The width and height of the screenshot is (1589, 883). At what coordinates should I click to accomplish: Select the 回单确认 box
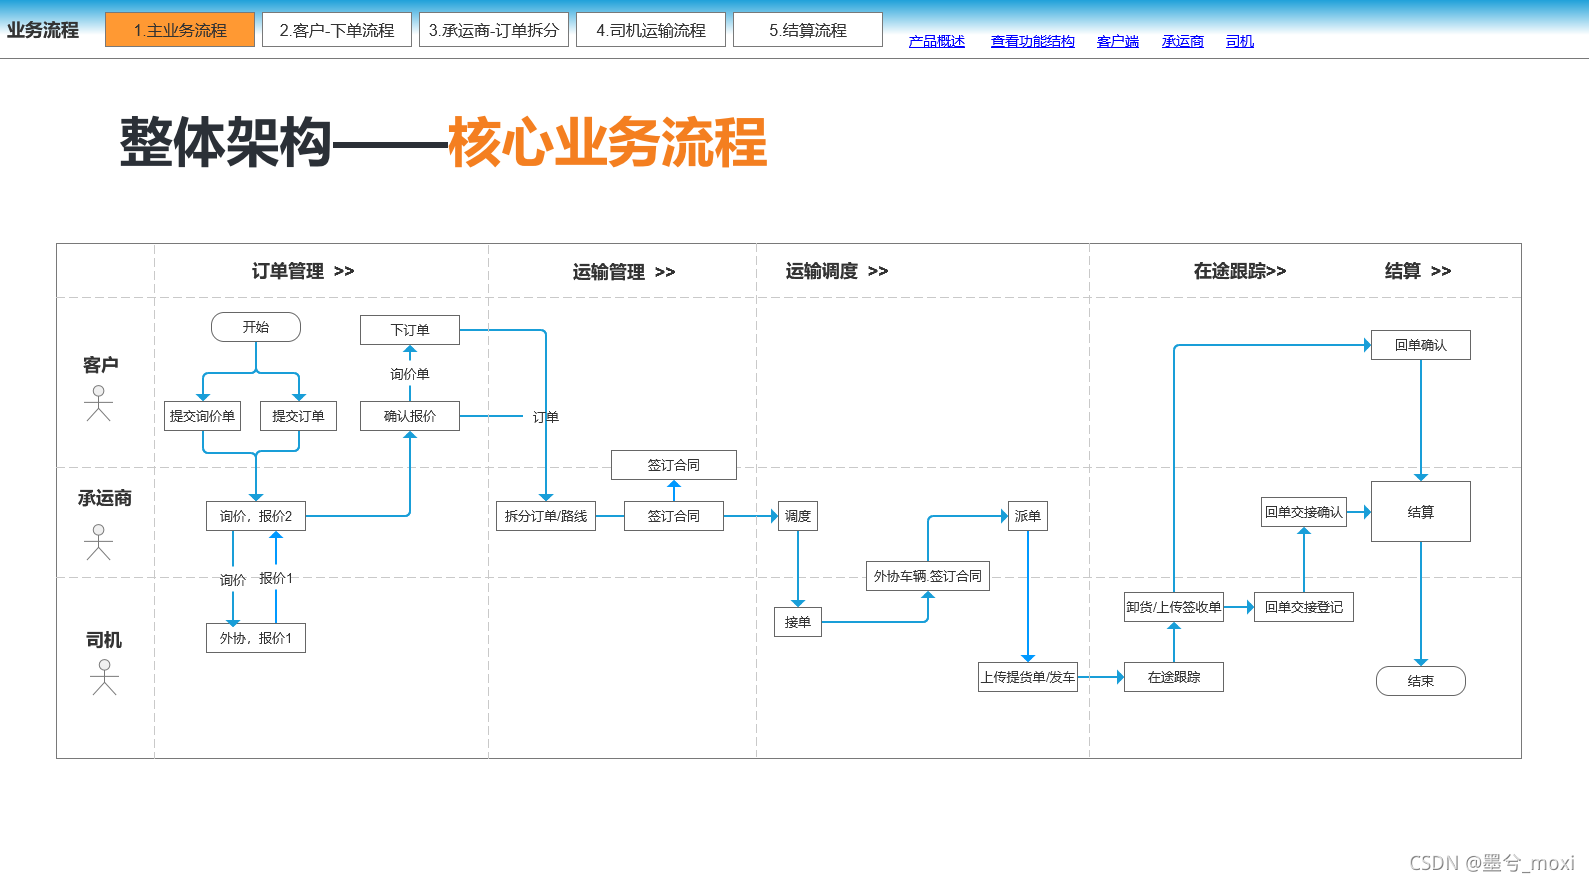(x=1421, y=345)
